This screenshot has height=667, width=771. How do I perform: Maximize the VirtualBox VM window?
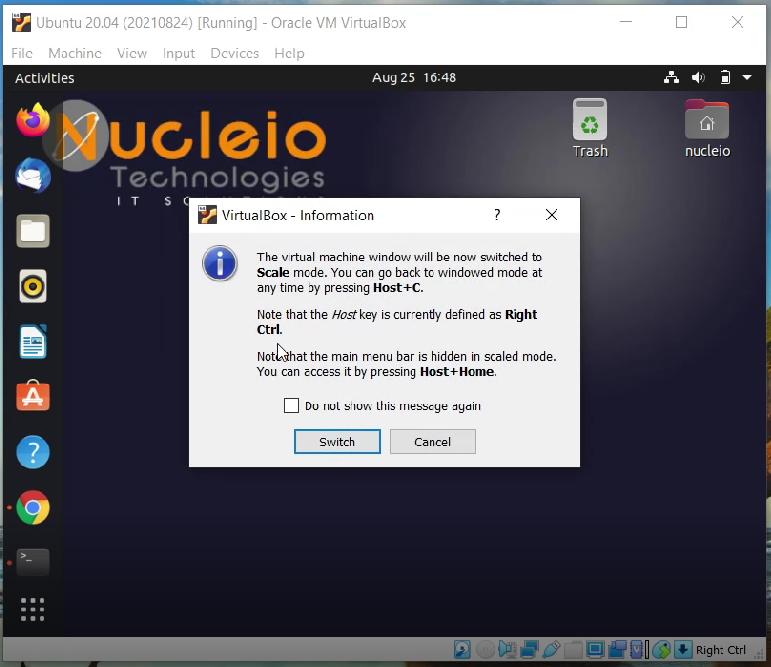coord(681,22)
